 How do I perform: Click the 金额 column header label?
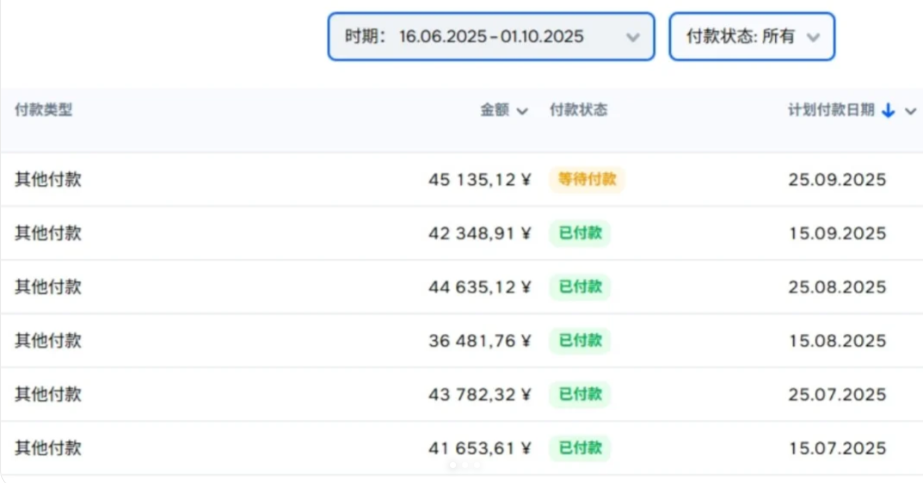tap(495, 111)
